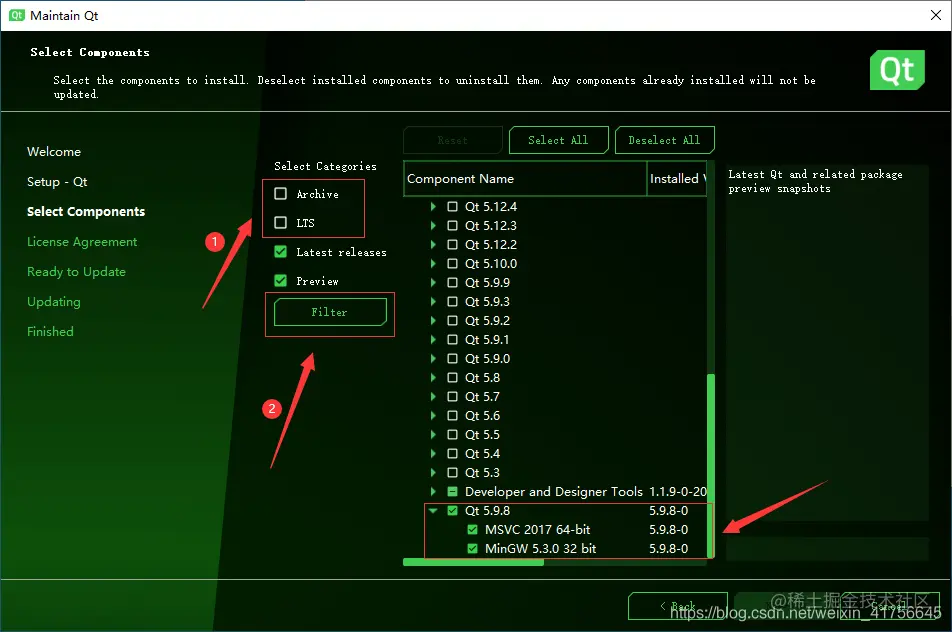The image size is (952, 632).
Task: Enable the Archive category checkbox
Action: [x=280, y=194]
